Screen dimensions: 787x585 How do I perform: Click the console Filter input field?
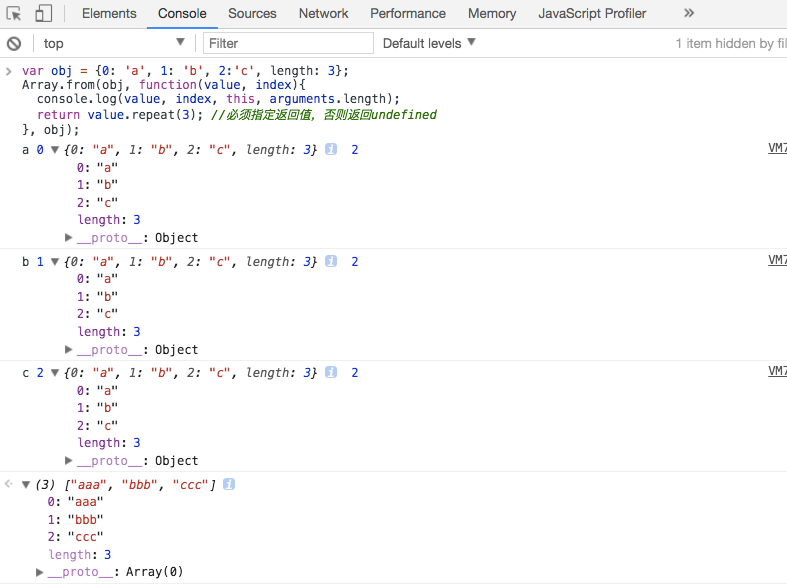pos(288,44)
